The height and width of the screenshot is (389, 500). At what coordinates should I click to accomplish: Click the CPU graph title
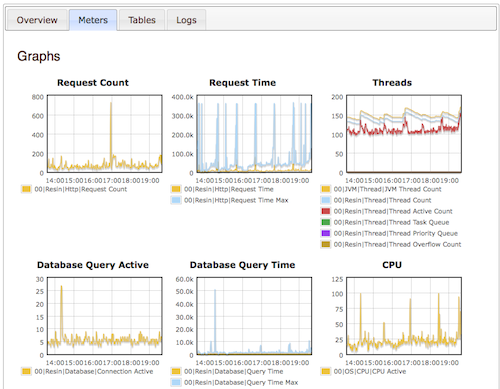coord(392,265)
